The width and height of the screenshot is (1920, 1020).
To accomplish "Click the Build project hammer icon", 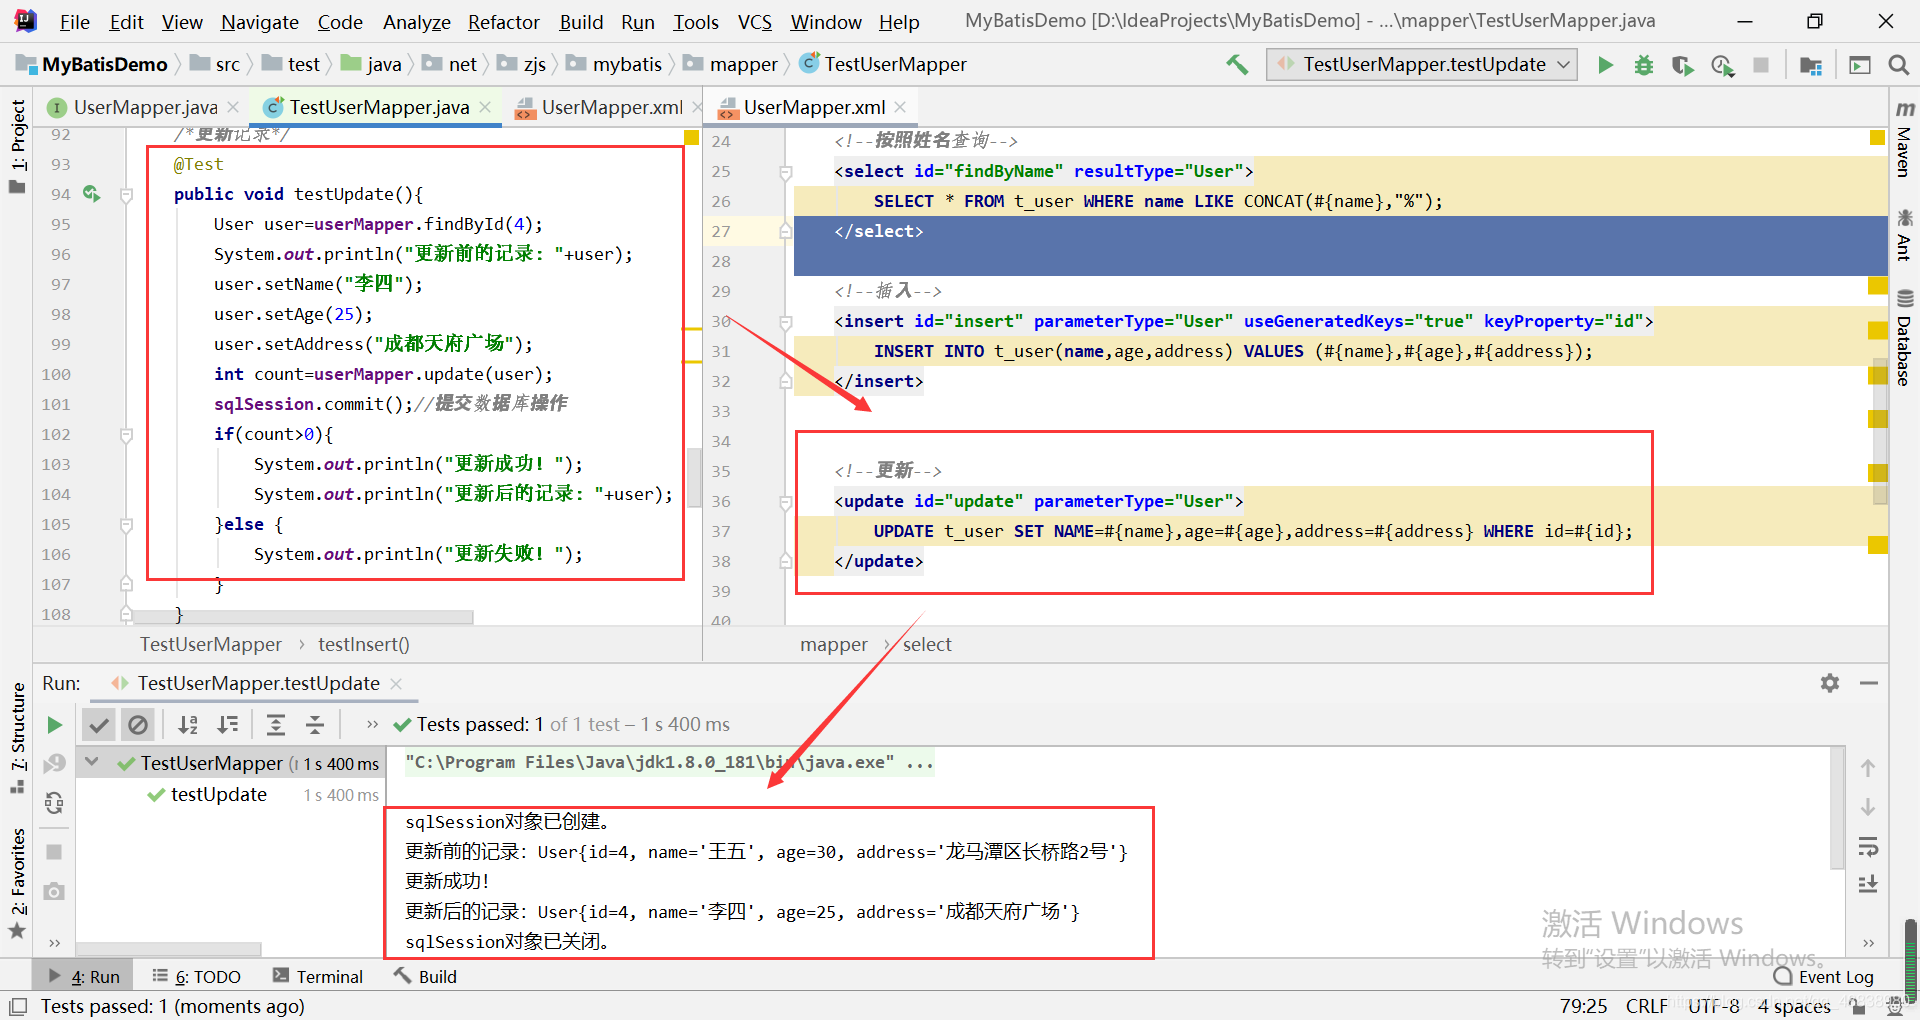I will pyautogui.click(x=1237, y=65).
